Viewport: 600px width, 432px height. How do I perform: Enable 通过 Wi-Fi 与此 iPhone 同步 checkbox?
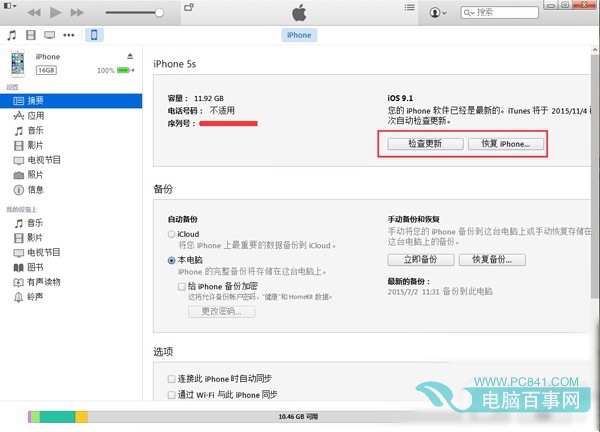point(171,395)
